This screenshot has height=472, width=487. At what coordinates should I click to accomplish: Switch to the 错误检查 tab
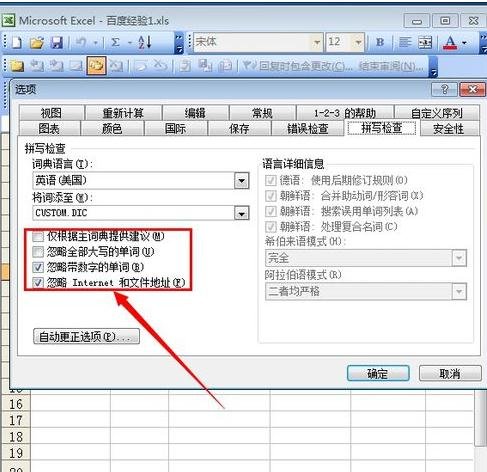tap(308, 128)
